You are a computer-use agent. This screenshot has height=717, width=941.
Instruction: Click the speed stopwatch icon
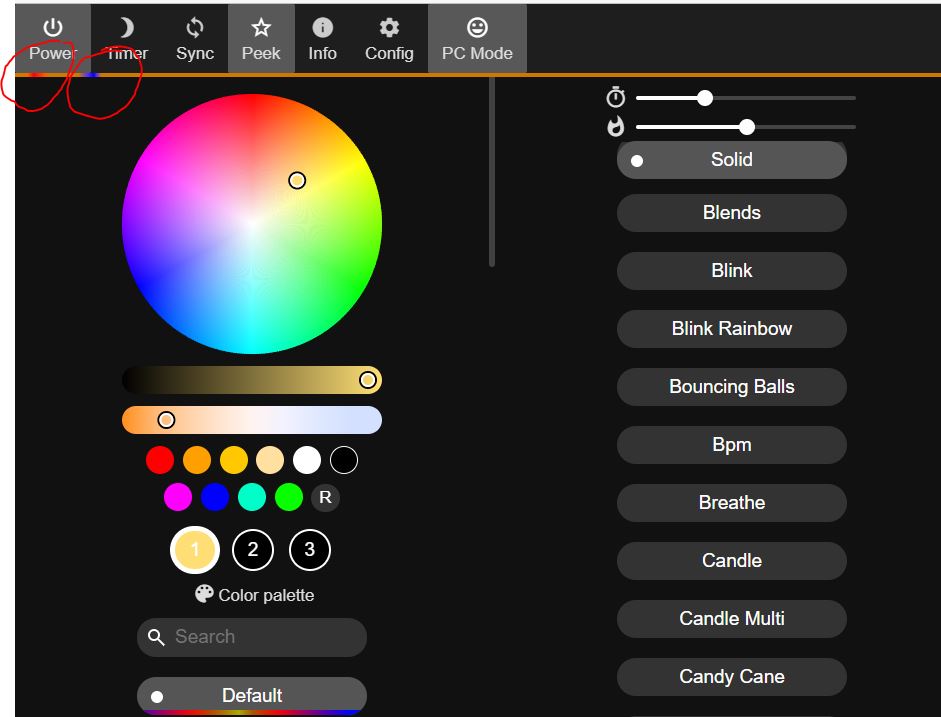616,97
